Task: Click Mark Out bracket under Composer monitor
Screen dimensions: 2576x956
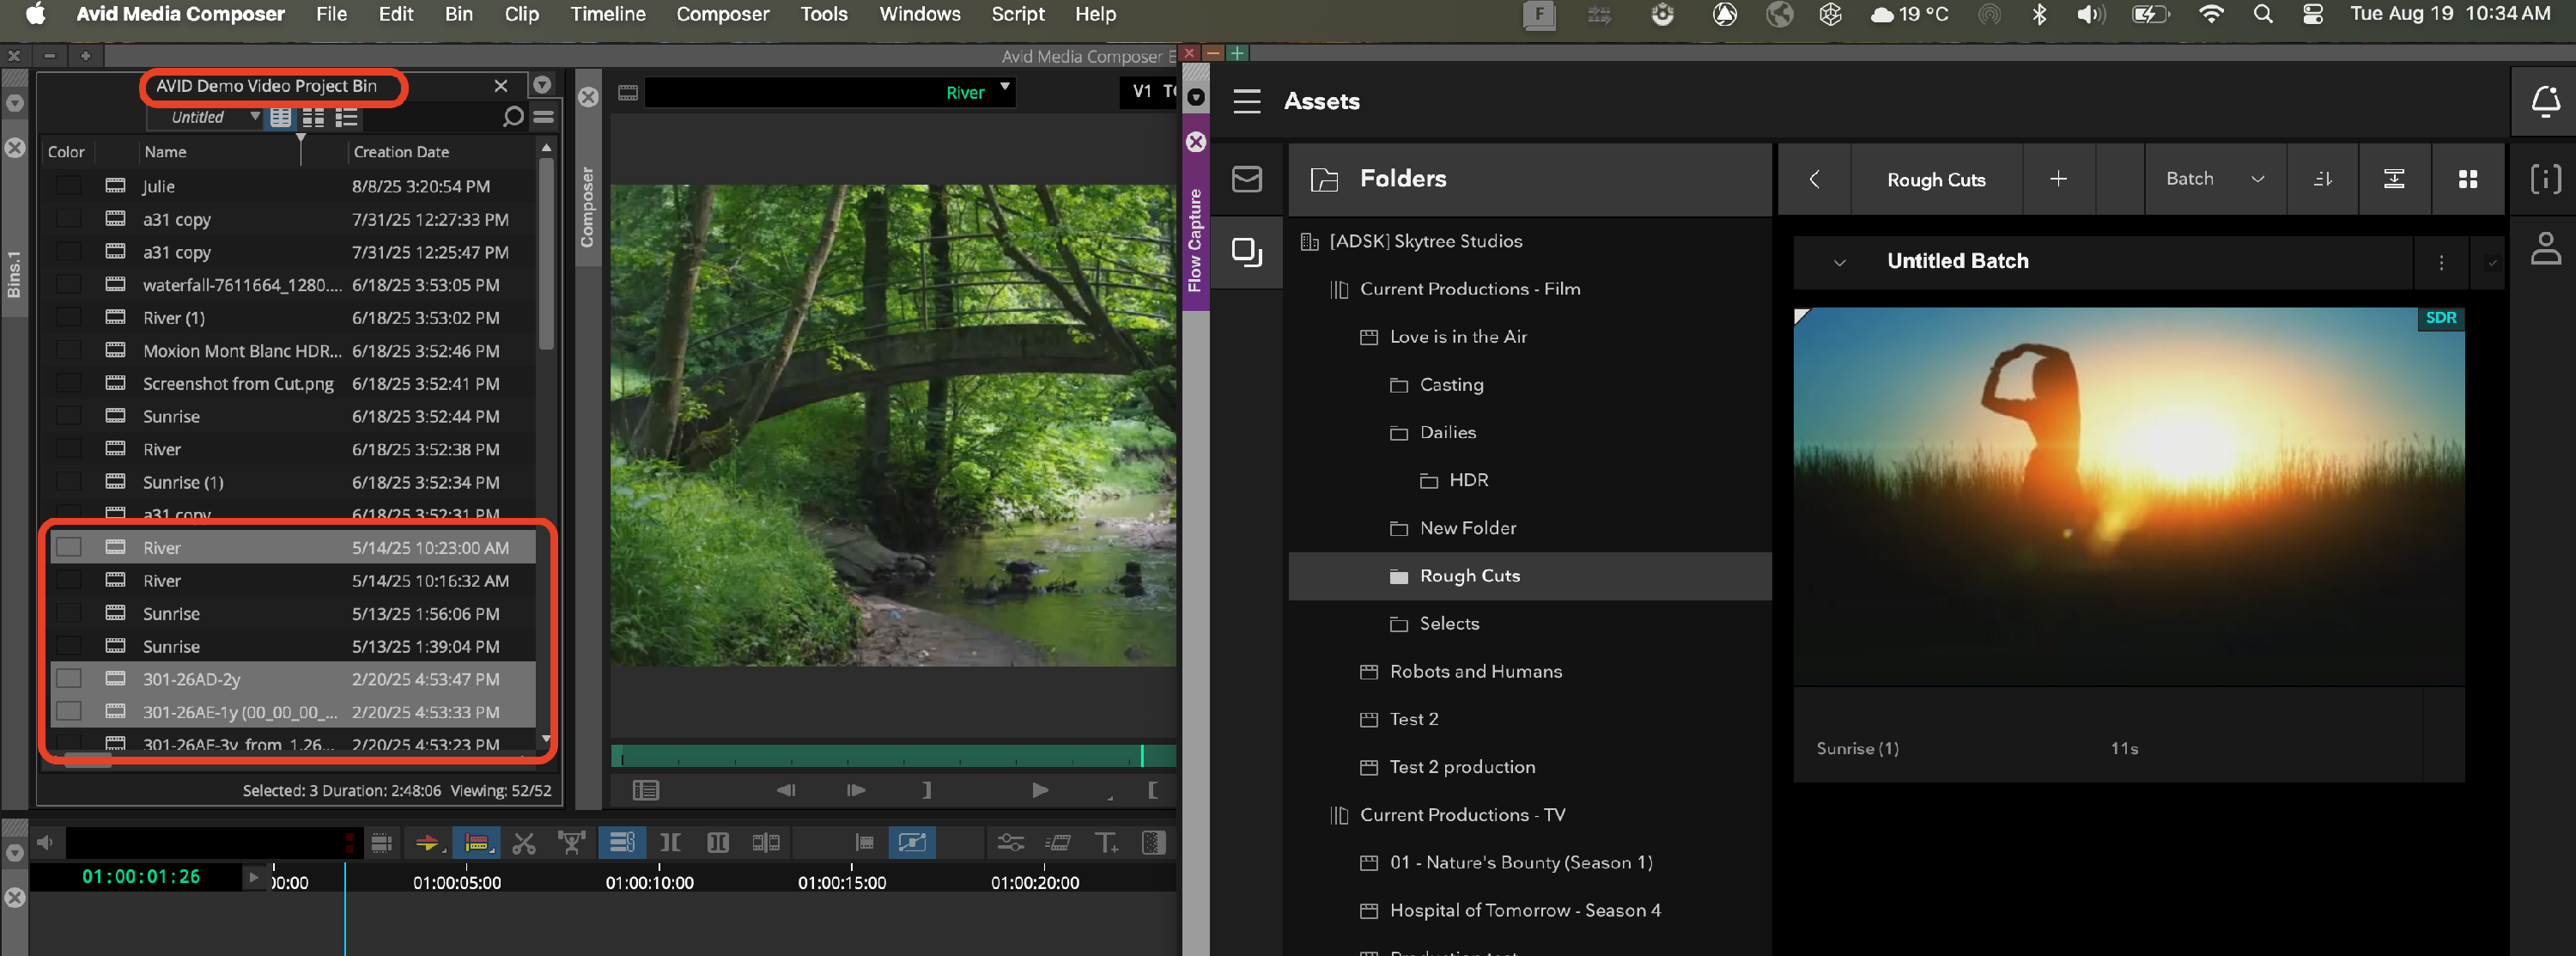Action: pyautogui.click(x=927, y=790)
